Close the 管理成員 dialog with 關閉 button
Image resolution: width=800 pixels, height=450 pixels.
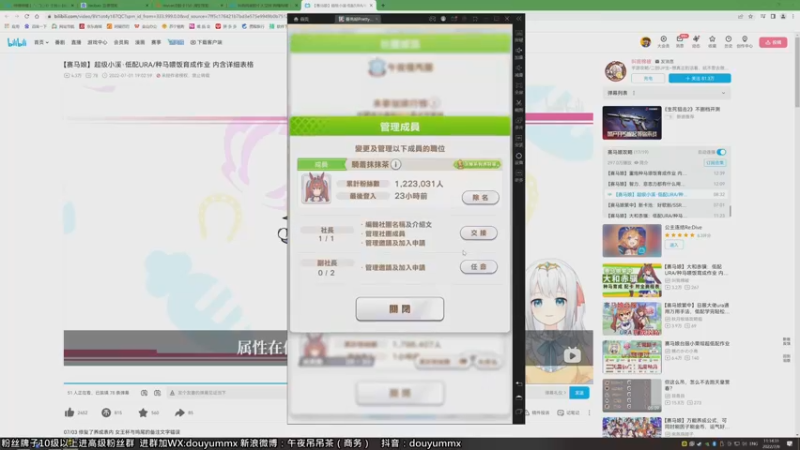click(399, 309)
